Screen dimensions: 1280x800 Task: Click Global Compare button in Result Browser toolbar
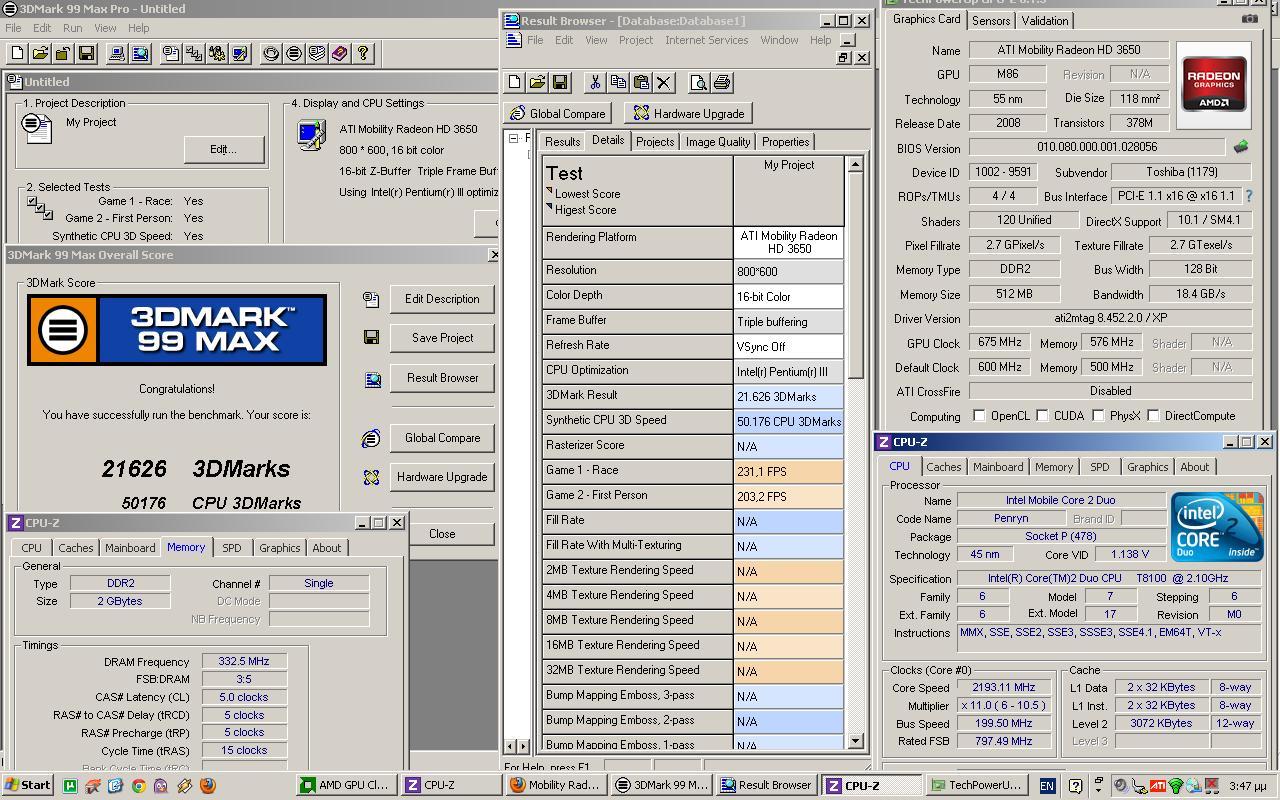(557, 113)
